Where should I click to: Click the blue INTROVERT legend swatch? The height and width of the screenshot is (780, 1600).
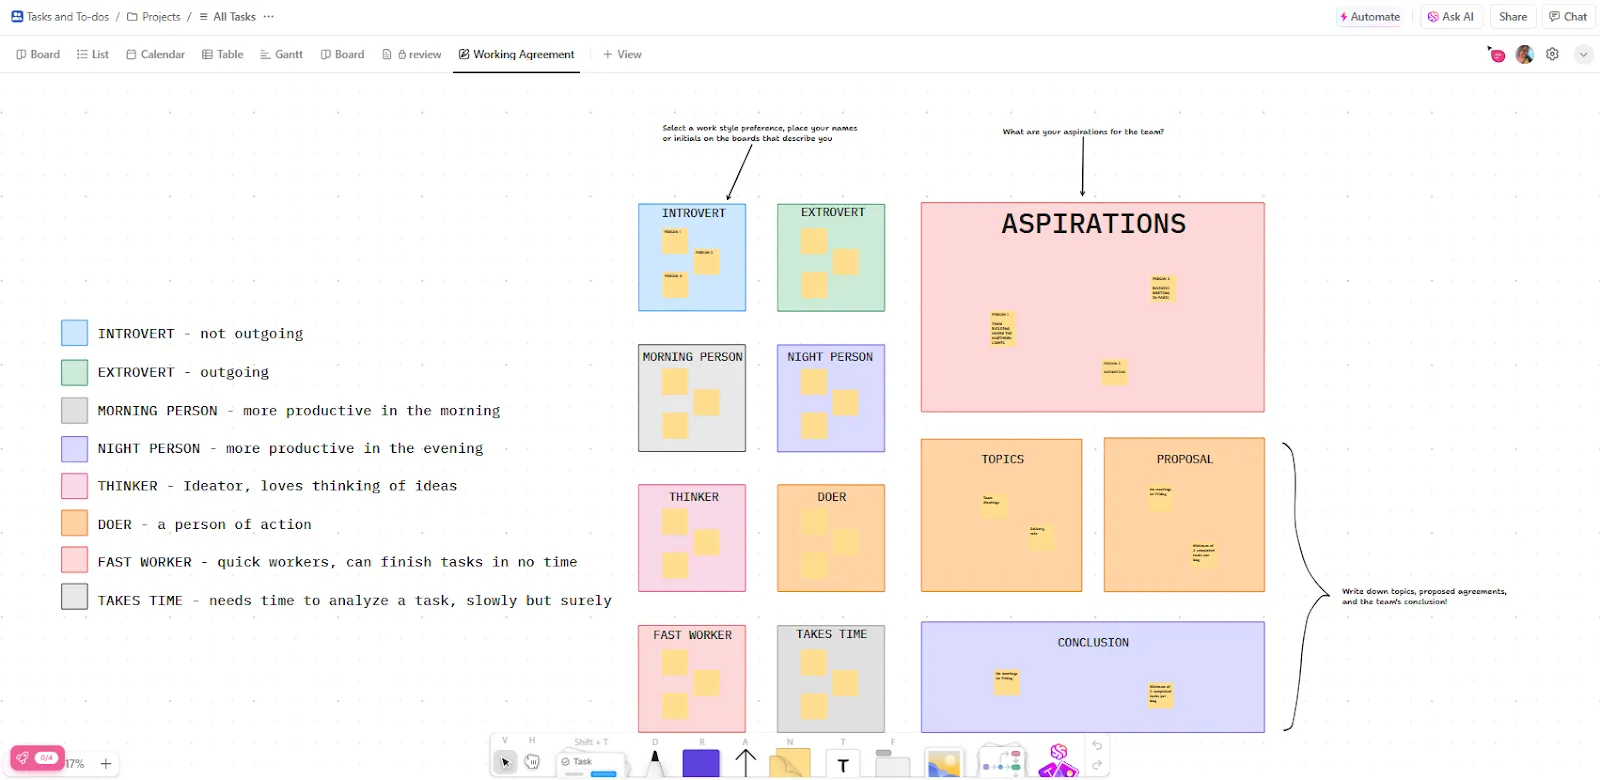click(x=74, y=333)
